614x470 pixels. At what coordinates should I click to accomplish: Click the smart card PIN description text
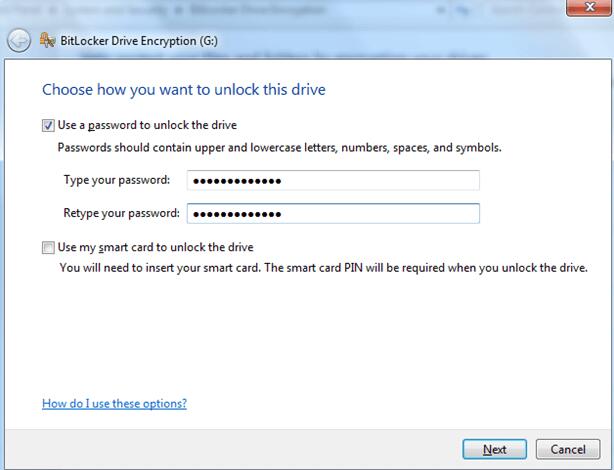tap(323, 268)
